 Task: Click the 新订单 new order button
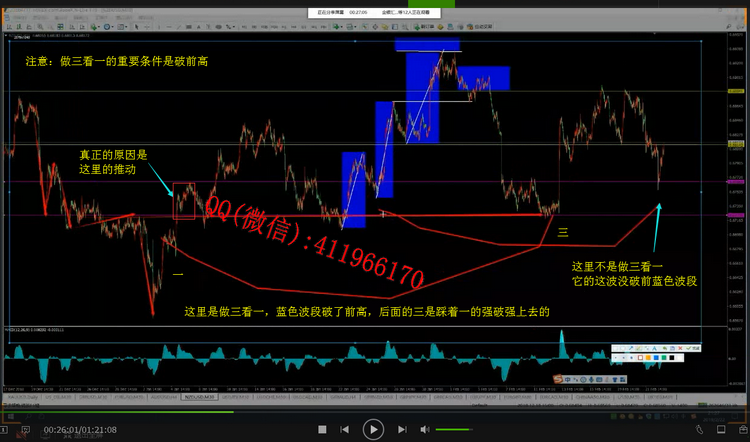pos(424,25)
